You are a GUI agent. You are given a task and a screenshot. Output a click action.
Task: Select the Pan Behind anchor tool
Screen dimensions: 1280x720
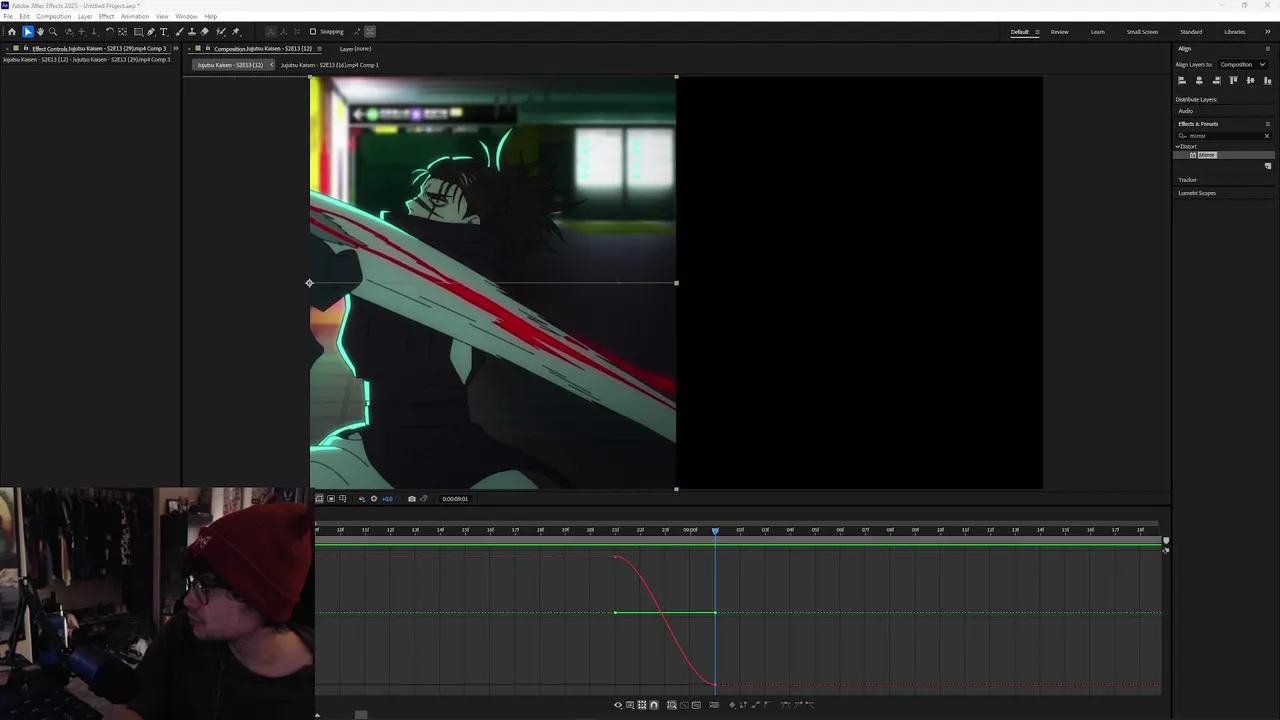click(122, 32)
